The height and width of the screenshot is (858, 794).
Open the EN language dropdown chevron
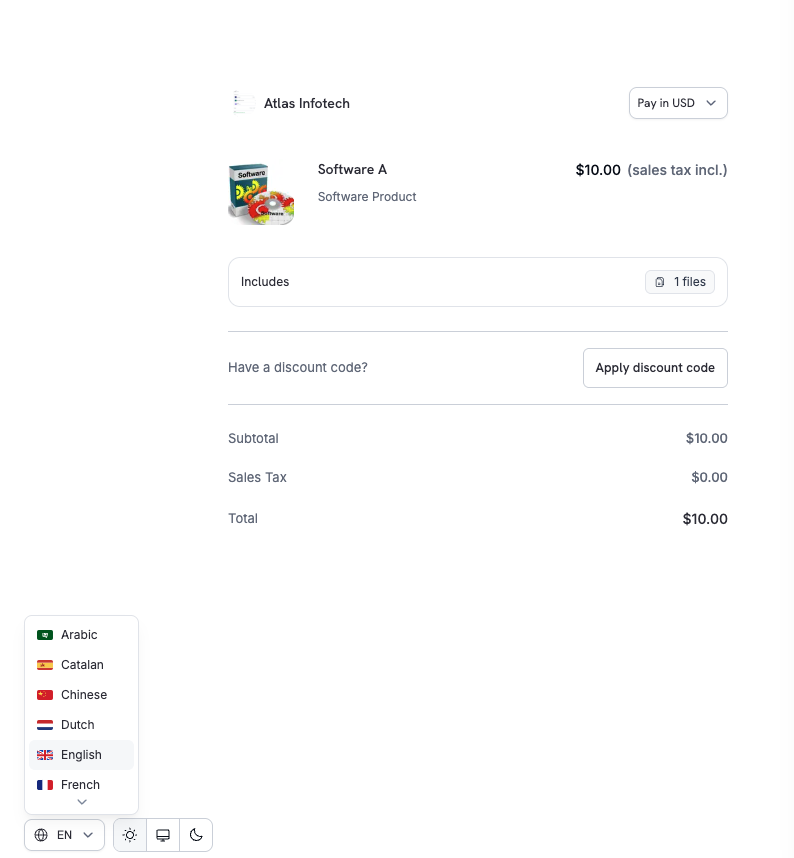[87, 835]
